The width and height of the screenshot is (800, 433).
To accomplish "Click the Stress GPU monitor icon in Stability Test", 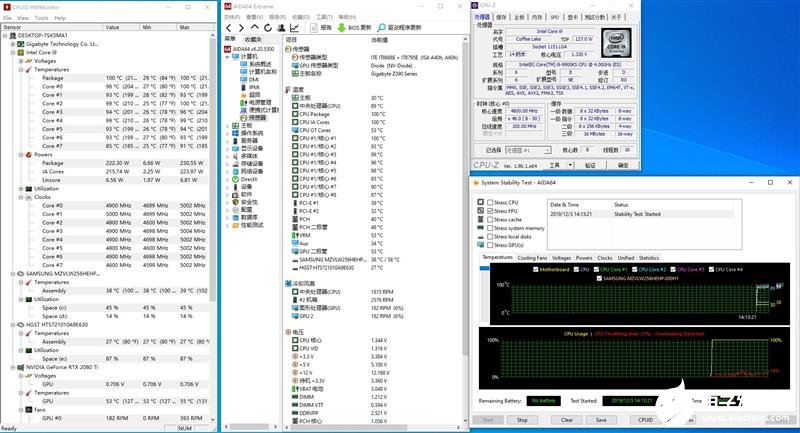I will coord(481,245).
